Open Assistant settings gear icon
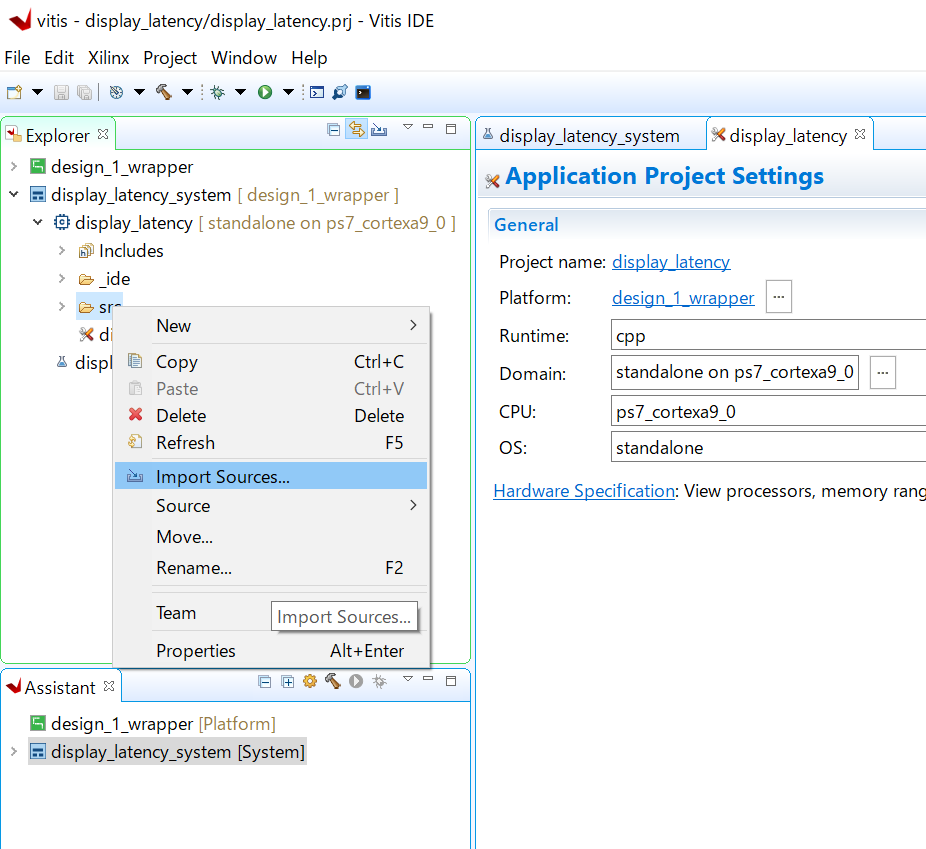 tap(310, 681)
